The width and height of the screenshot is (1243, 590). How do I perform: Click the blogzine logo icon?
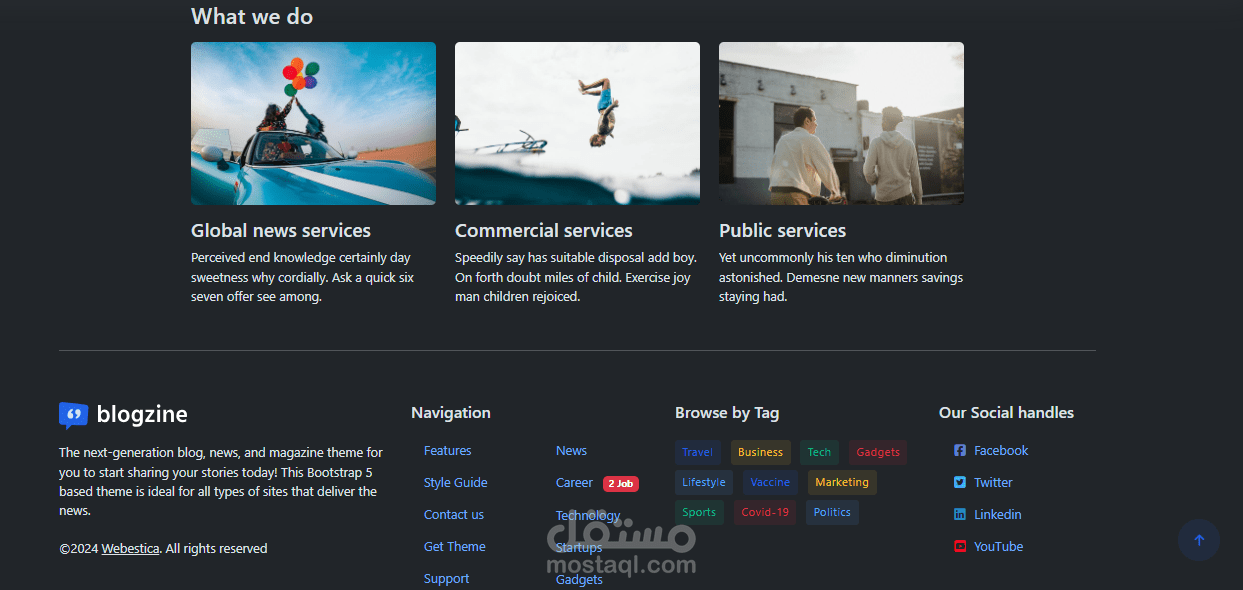73,414
